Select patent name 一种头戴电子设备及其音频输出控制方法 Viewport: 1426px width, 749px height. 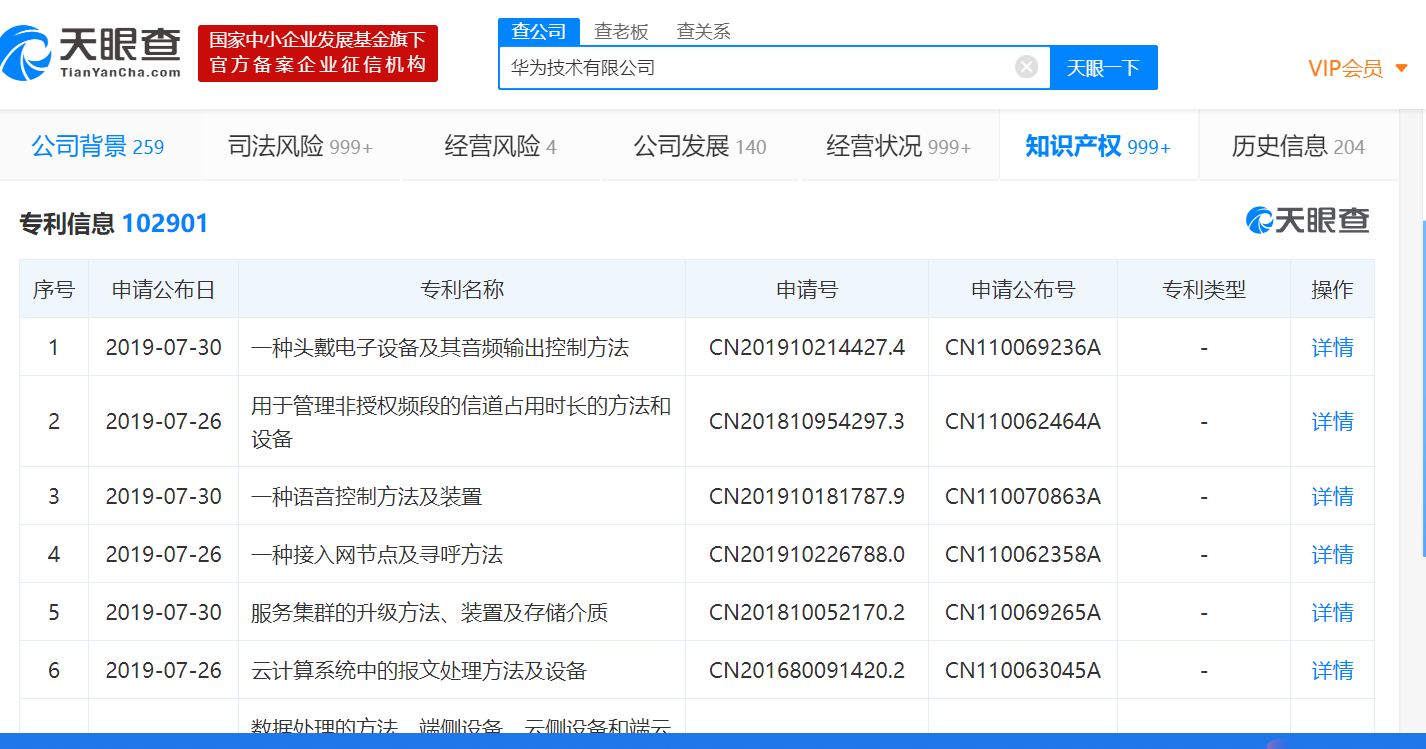point(440,348)
